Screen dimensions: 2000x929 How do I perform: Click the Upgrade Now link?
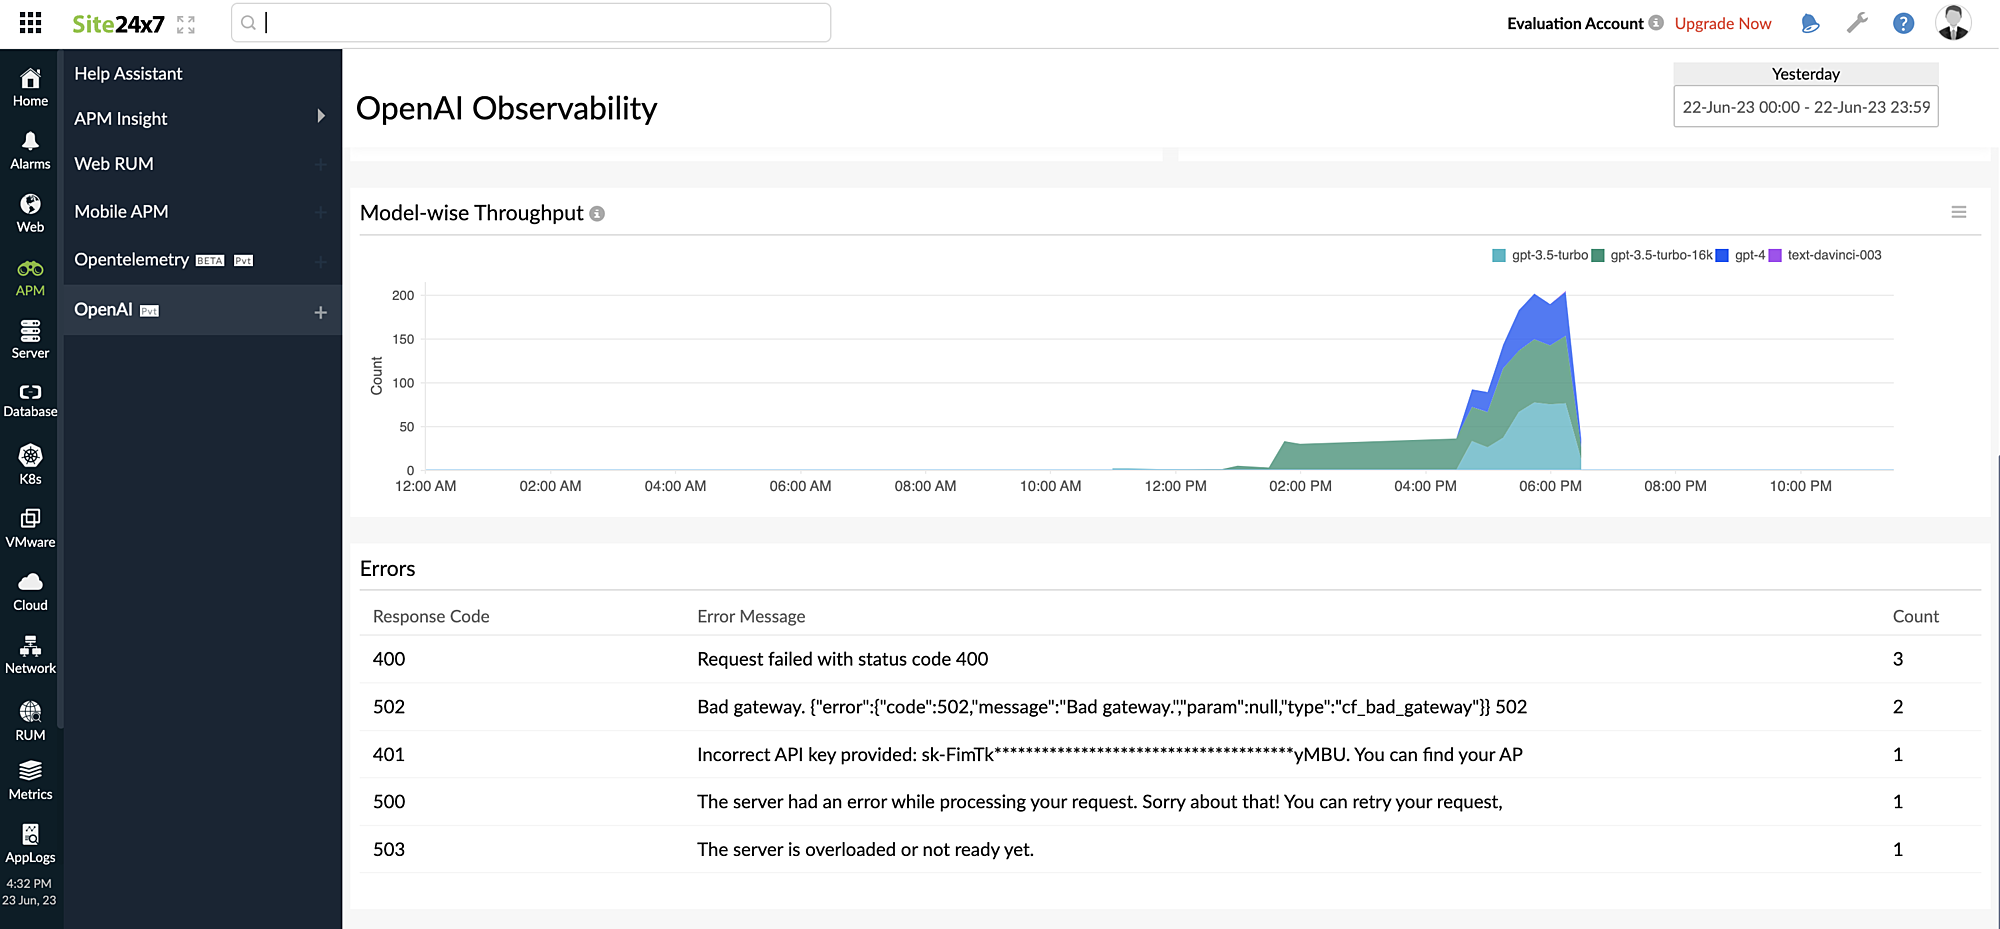(1723, 22)
